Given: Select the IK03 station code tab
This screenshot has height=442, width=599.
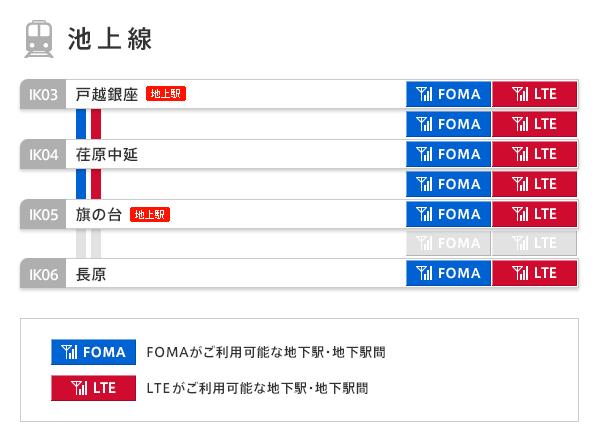Looking at the screenshot, I should click(x=43, y=94).
